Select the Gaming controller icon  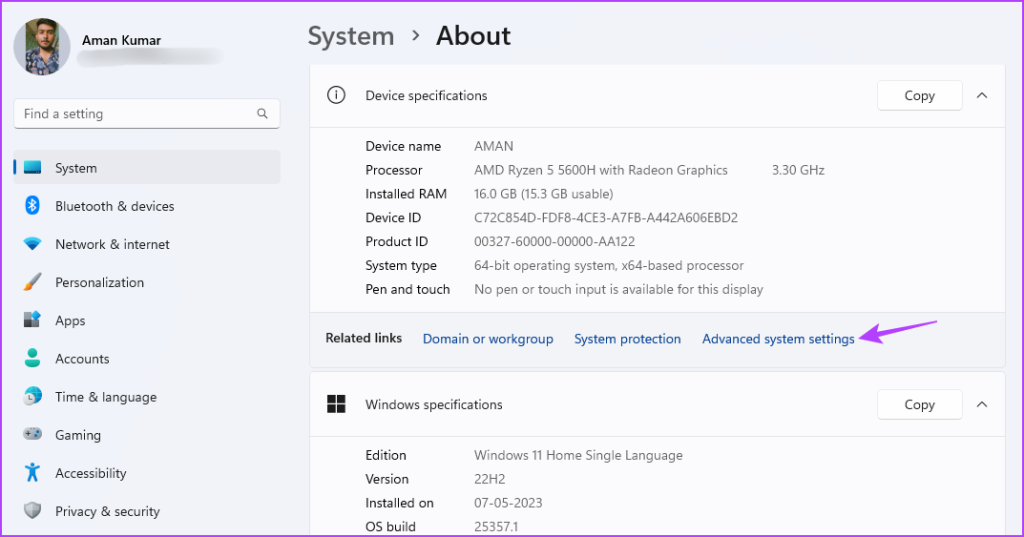tap(32, 435)
